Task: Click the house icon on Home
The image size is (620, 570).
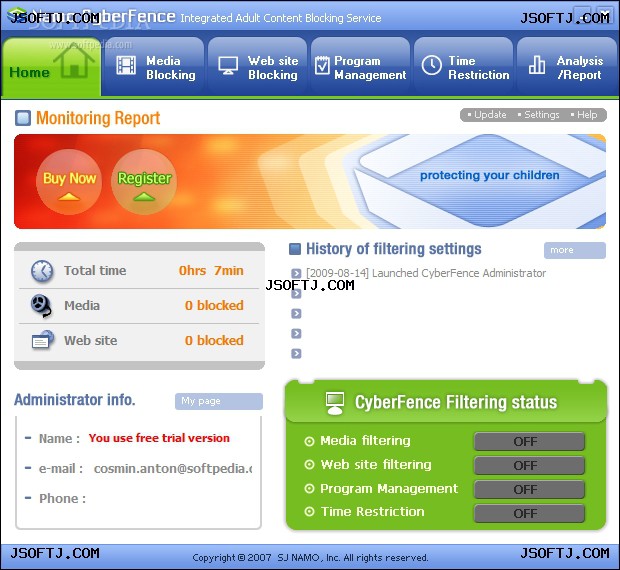Action: tap(74, 59)
